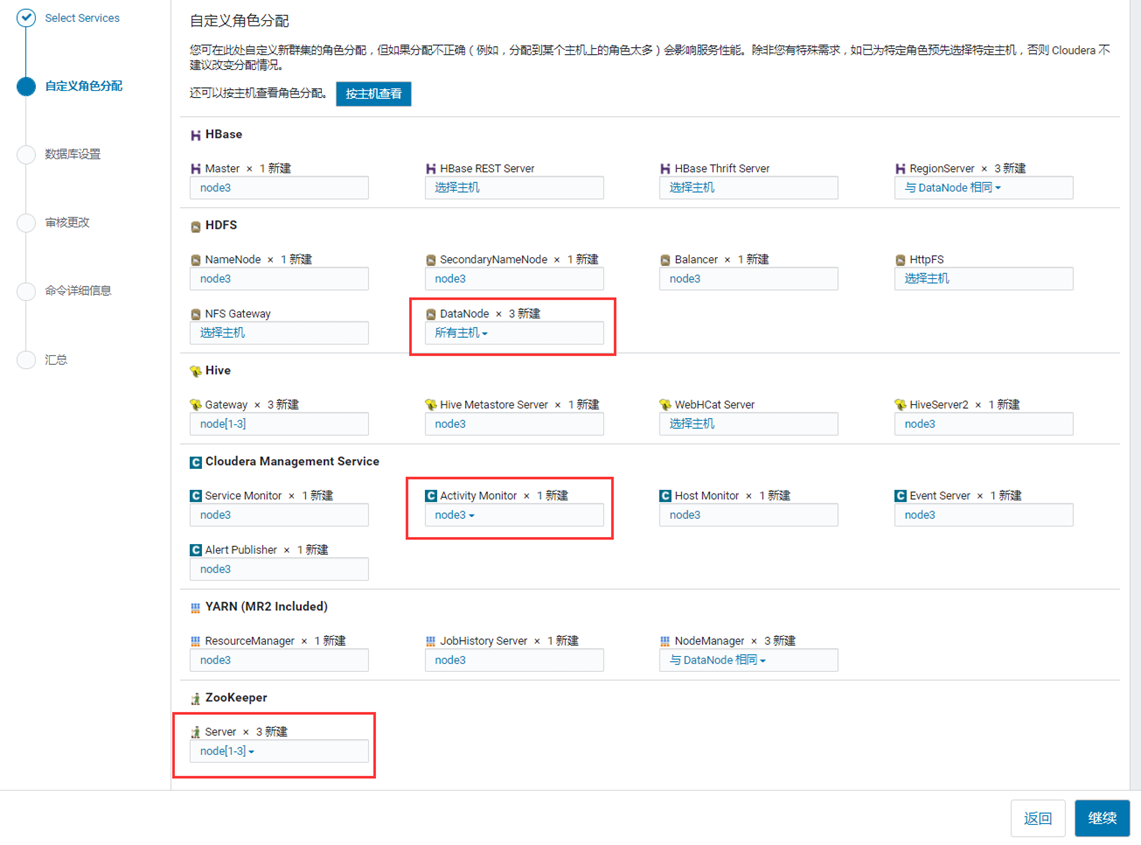Click the icon beside HBase Thrift Server
1141x845 pixels.
tap(664, 169)
